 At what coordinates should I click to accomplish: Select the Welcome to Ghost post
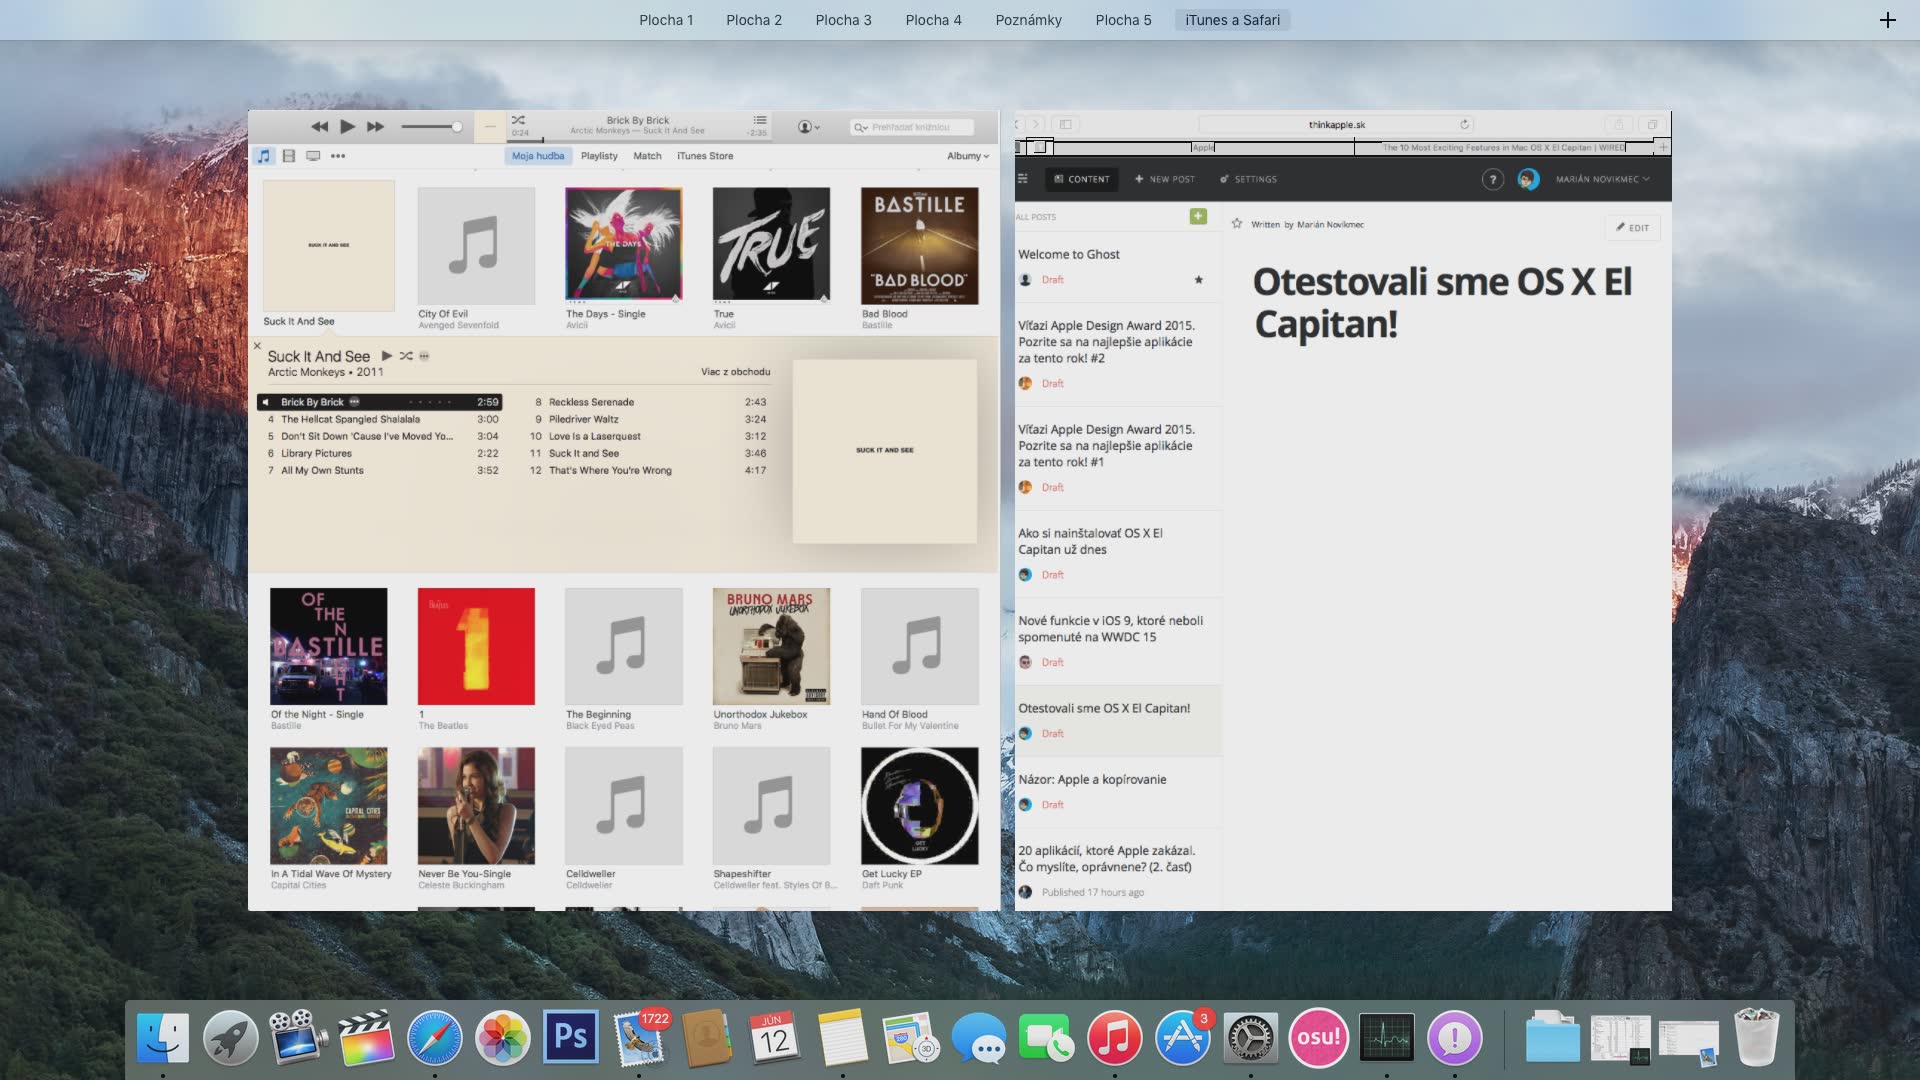1118,267
